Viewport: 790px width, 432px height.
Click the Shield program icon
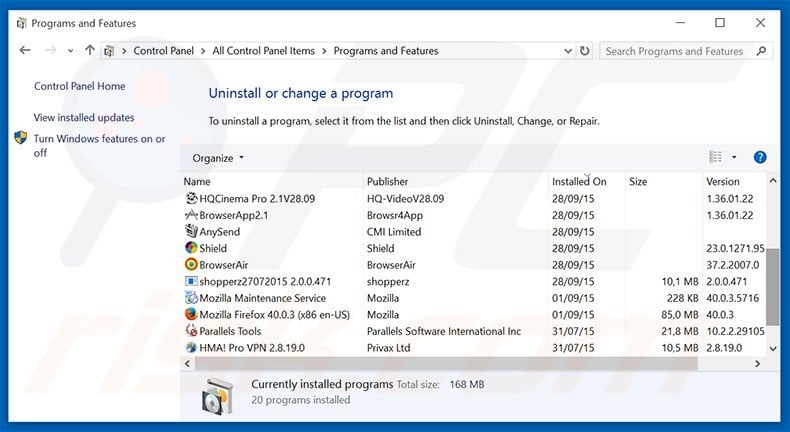[191, 248]
